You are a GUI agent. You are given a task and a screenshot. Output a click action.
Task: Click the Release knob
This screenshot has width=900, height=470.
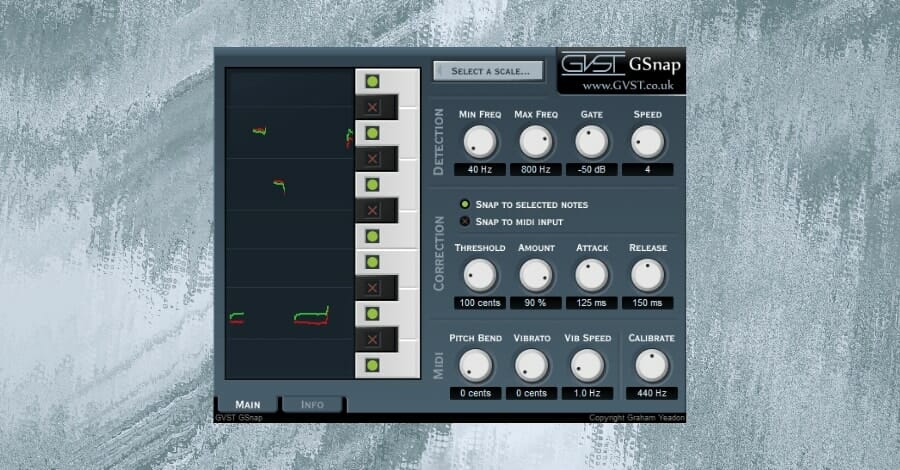(647, 275)
